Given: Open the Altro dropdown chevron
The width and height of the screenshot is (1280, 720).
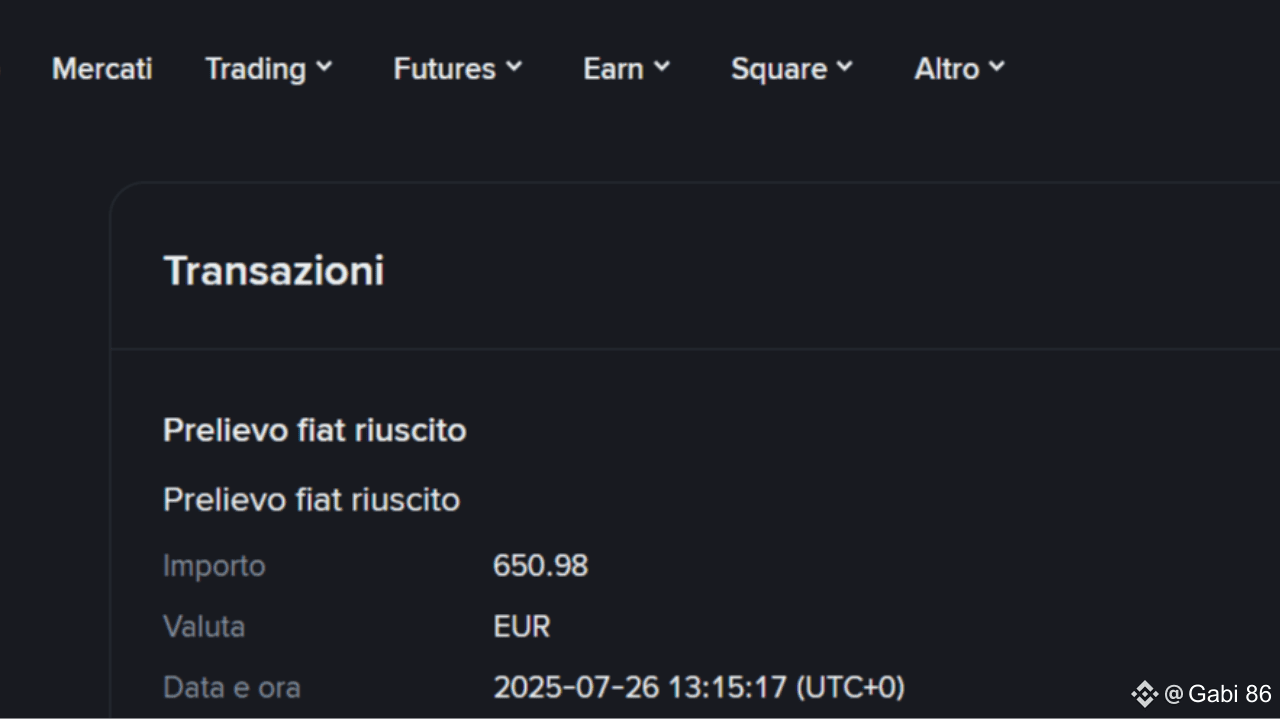Looking at the screenshot, I should click(997, 67).
